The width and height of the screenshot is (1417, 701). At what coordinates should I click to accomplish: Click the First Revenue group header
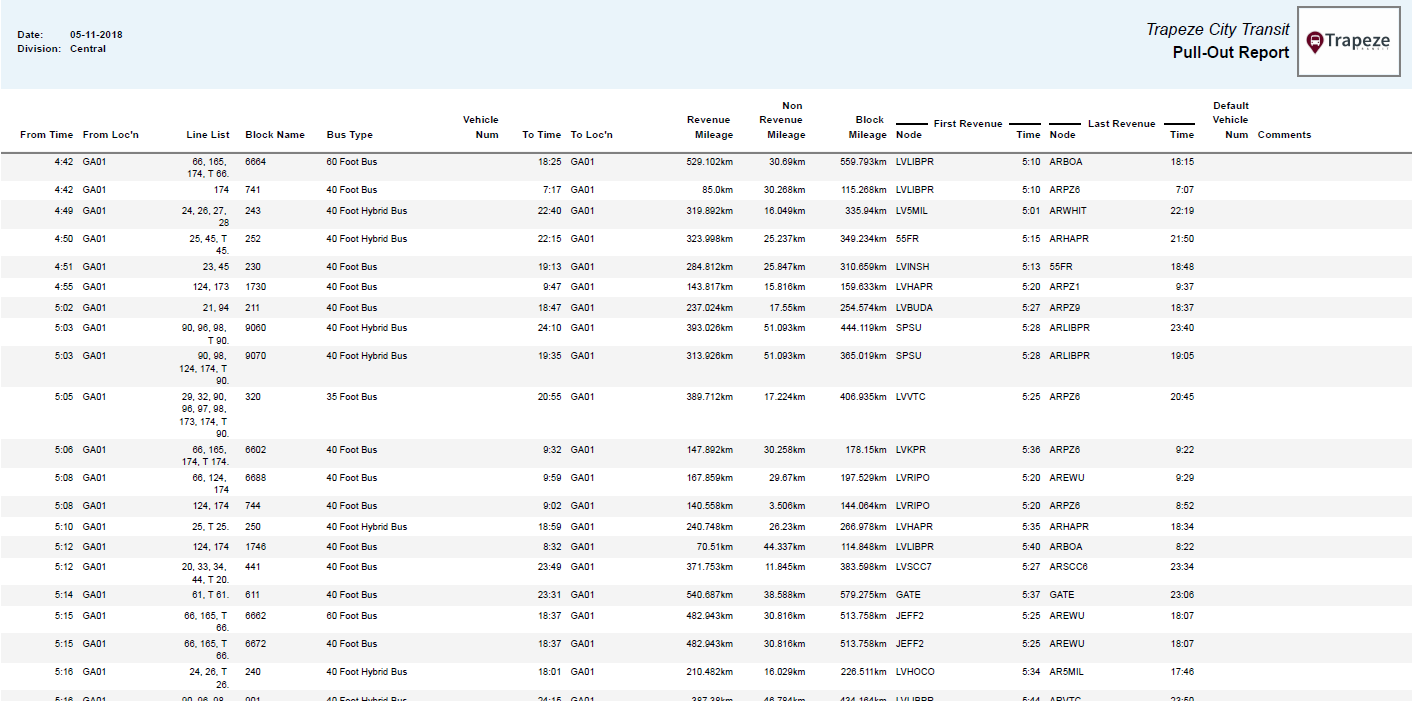[x=967, y=124]
